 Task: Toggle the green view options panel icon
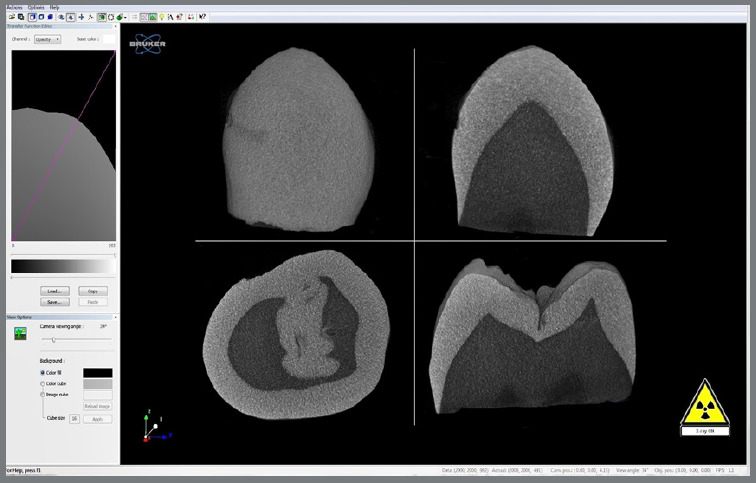point(153,17)
